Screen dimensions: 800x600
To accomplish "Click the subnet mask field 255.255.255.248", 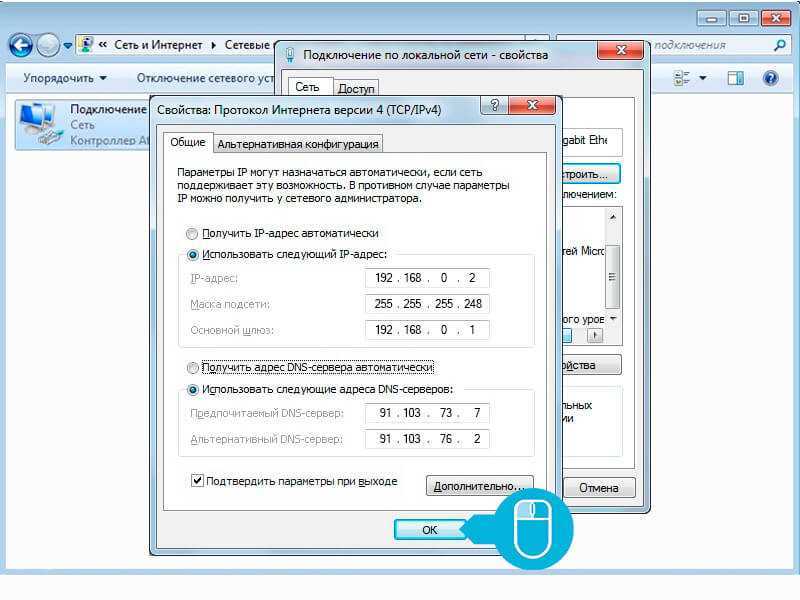I will 427,304.
